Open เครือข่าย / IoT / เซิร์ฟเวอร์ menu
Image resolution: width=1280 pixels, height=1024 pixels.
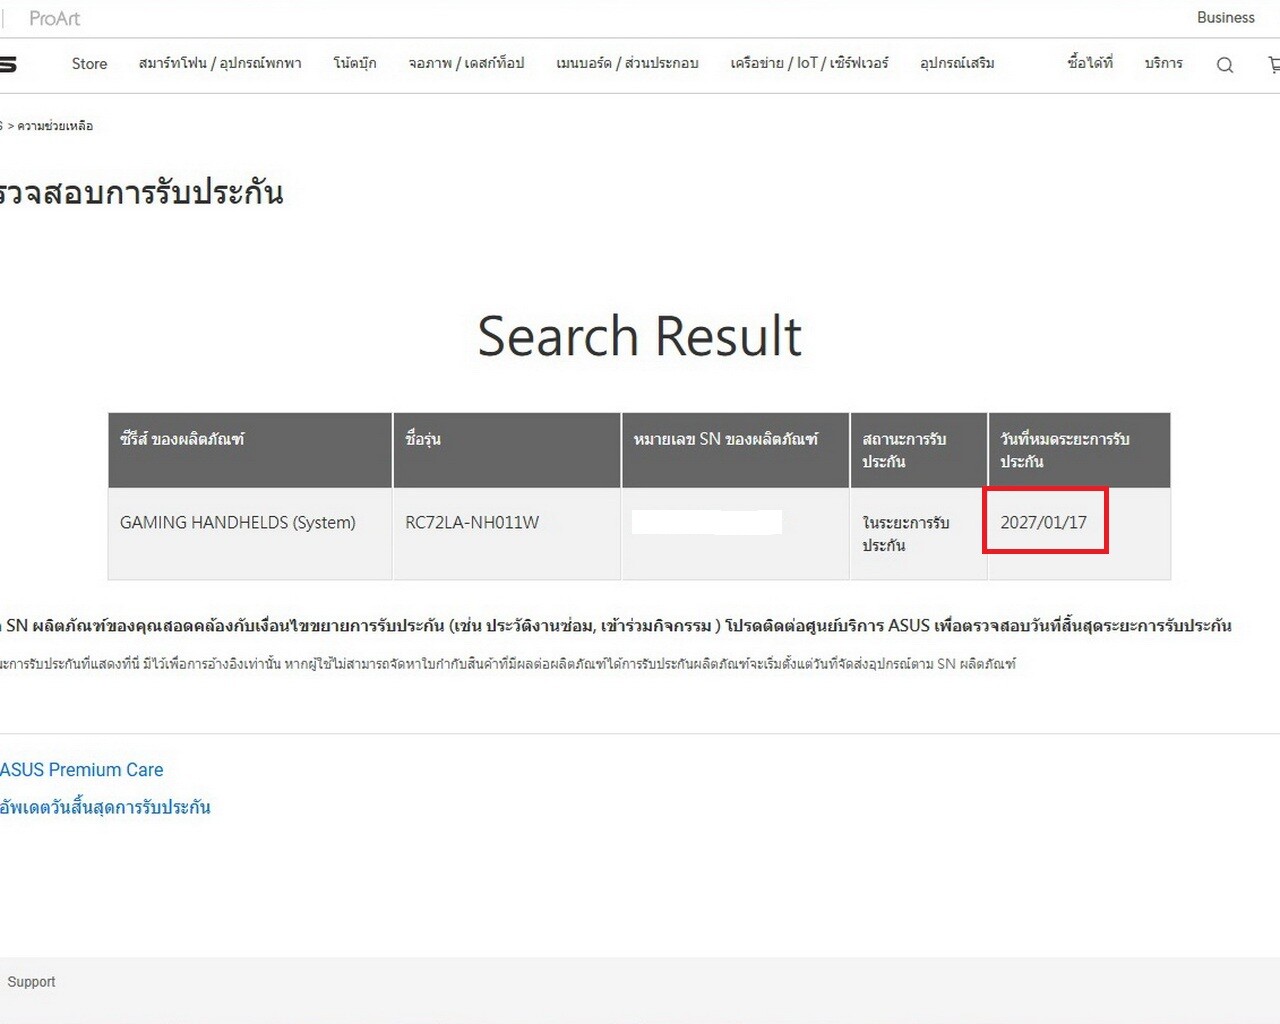pos(809,63)
